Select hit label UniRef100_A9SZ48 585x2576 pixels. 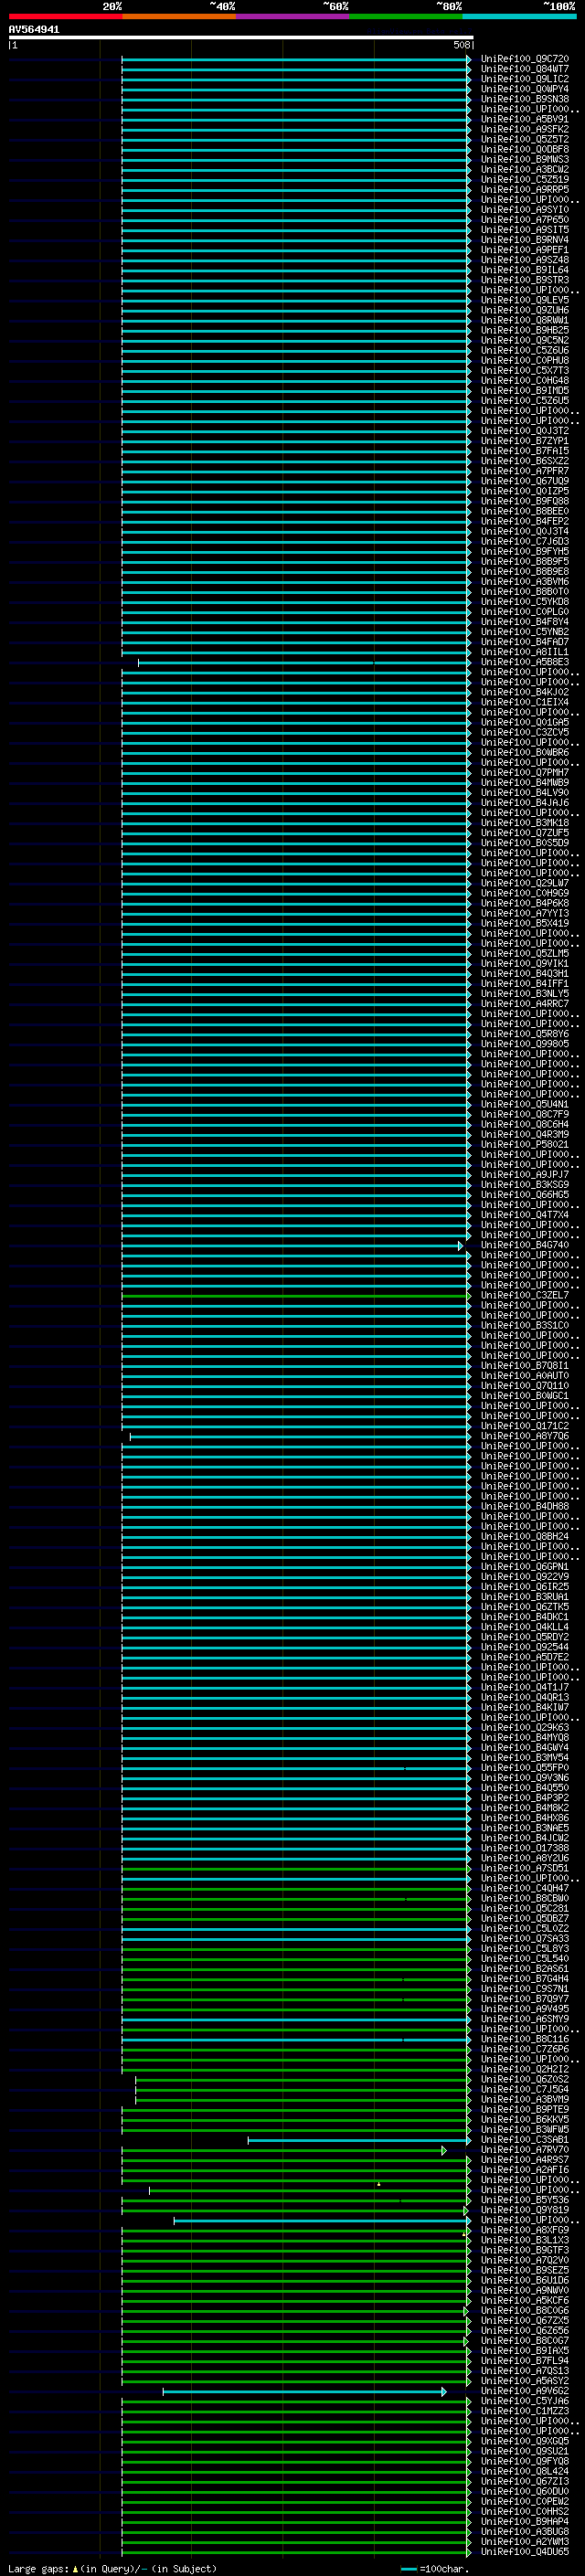(524, 260)
